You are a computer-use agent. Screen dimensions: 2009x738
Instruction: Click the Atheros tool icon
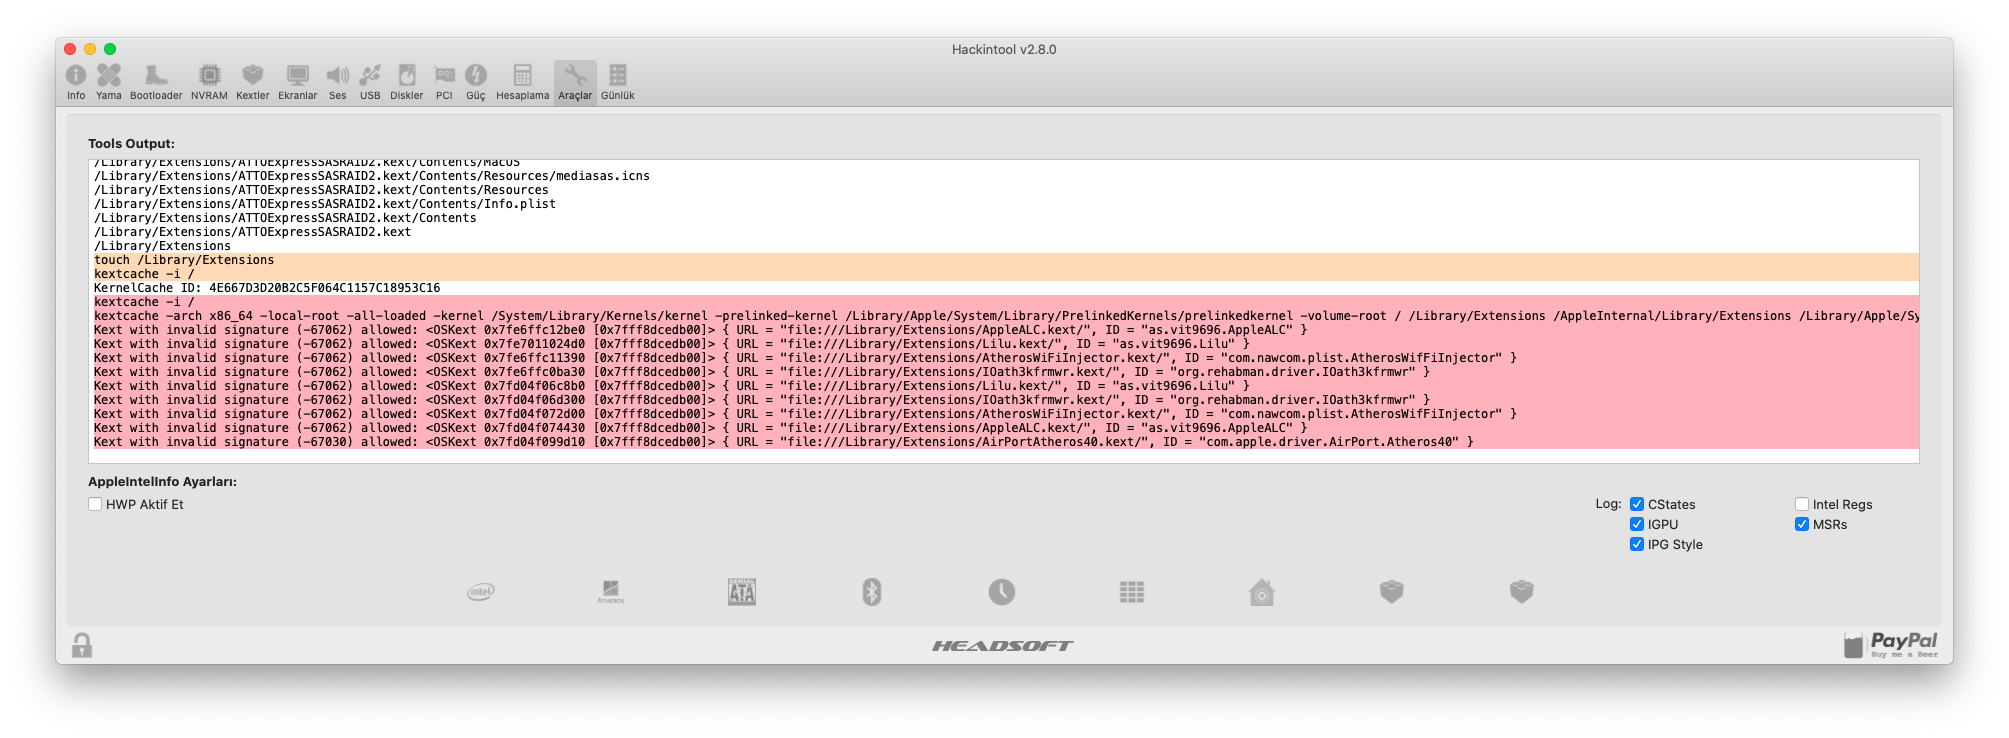611,592
